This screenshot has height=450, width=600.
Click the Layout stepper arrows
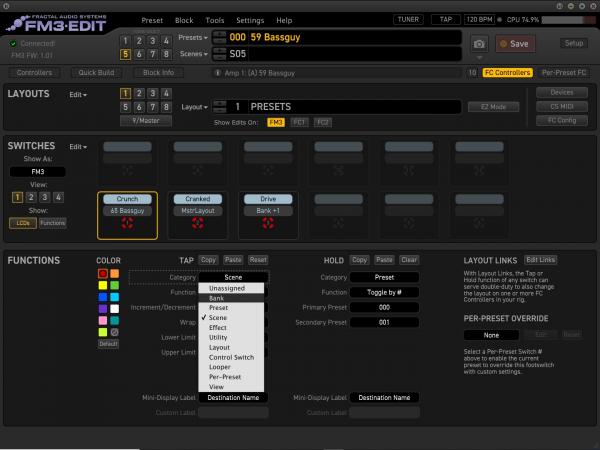pos(215,106)
